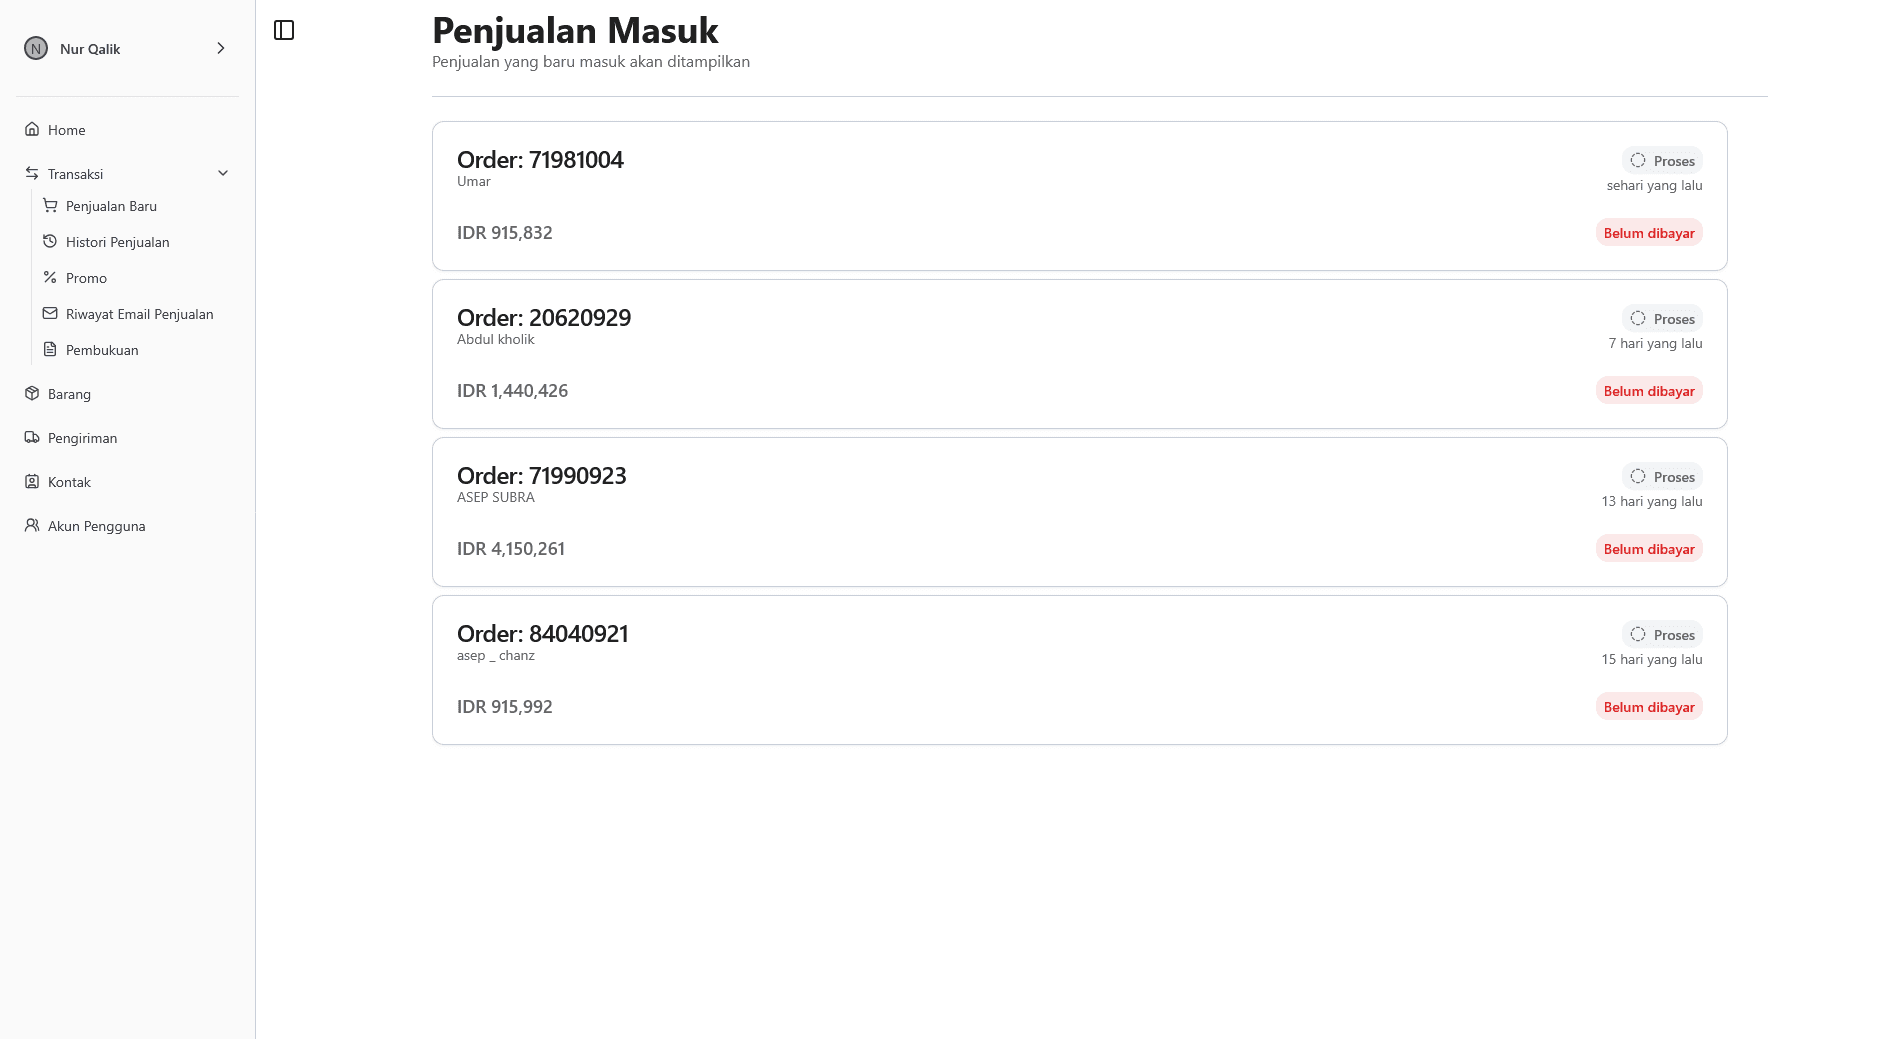Screen dimensions: 1904x1039
Task: Click the Transaksi arrows icon
Action: (32, 173)
